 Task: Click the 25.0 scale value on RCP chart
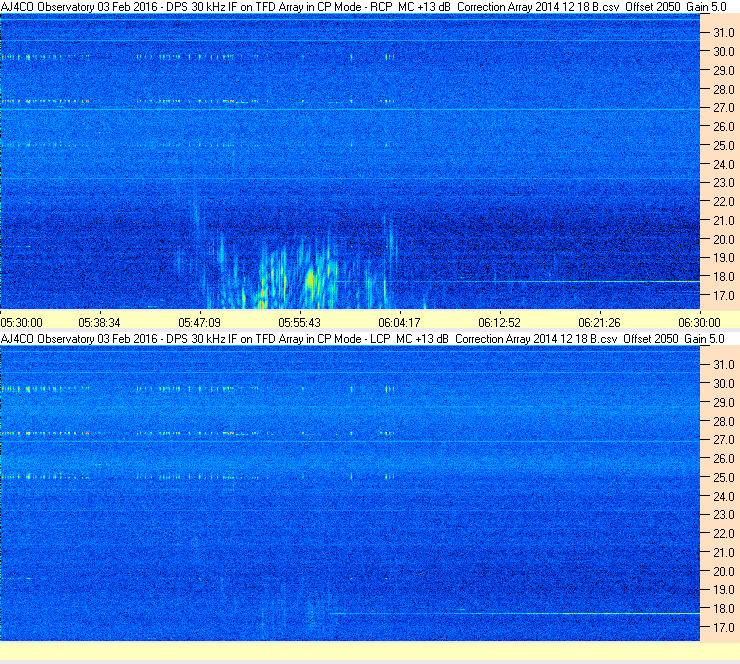pyautogui.click(x=724, y=146)
